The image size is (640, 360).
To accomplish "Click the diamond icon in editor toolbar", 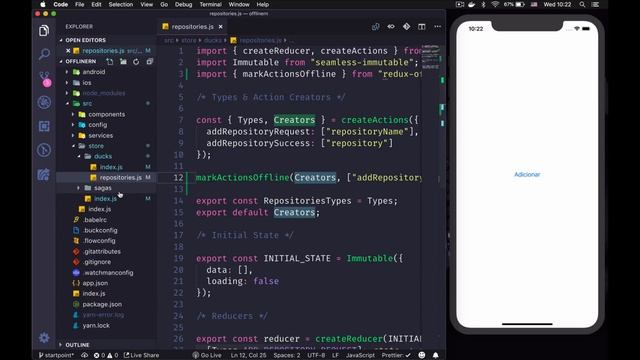I will 407,27.
